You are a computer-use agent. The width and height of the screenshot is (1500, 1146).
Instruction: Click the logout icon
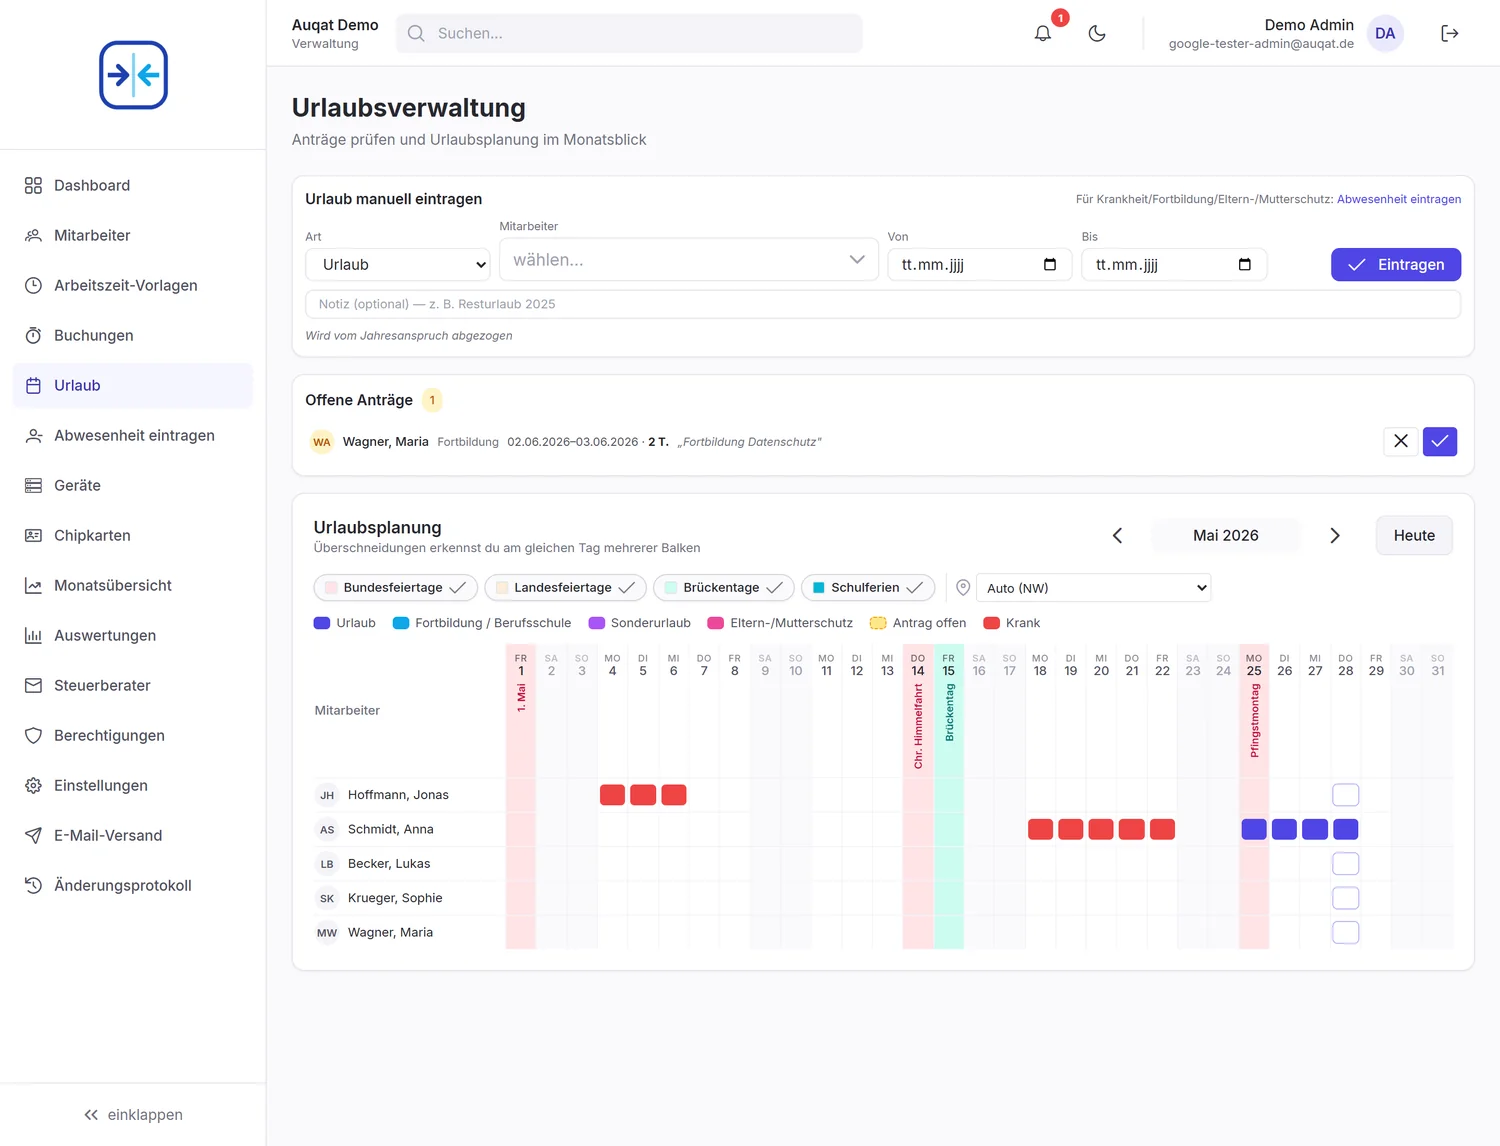pyautogui.click(x=1450, y=33)
